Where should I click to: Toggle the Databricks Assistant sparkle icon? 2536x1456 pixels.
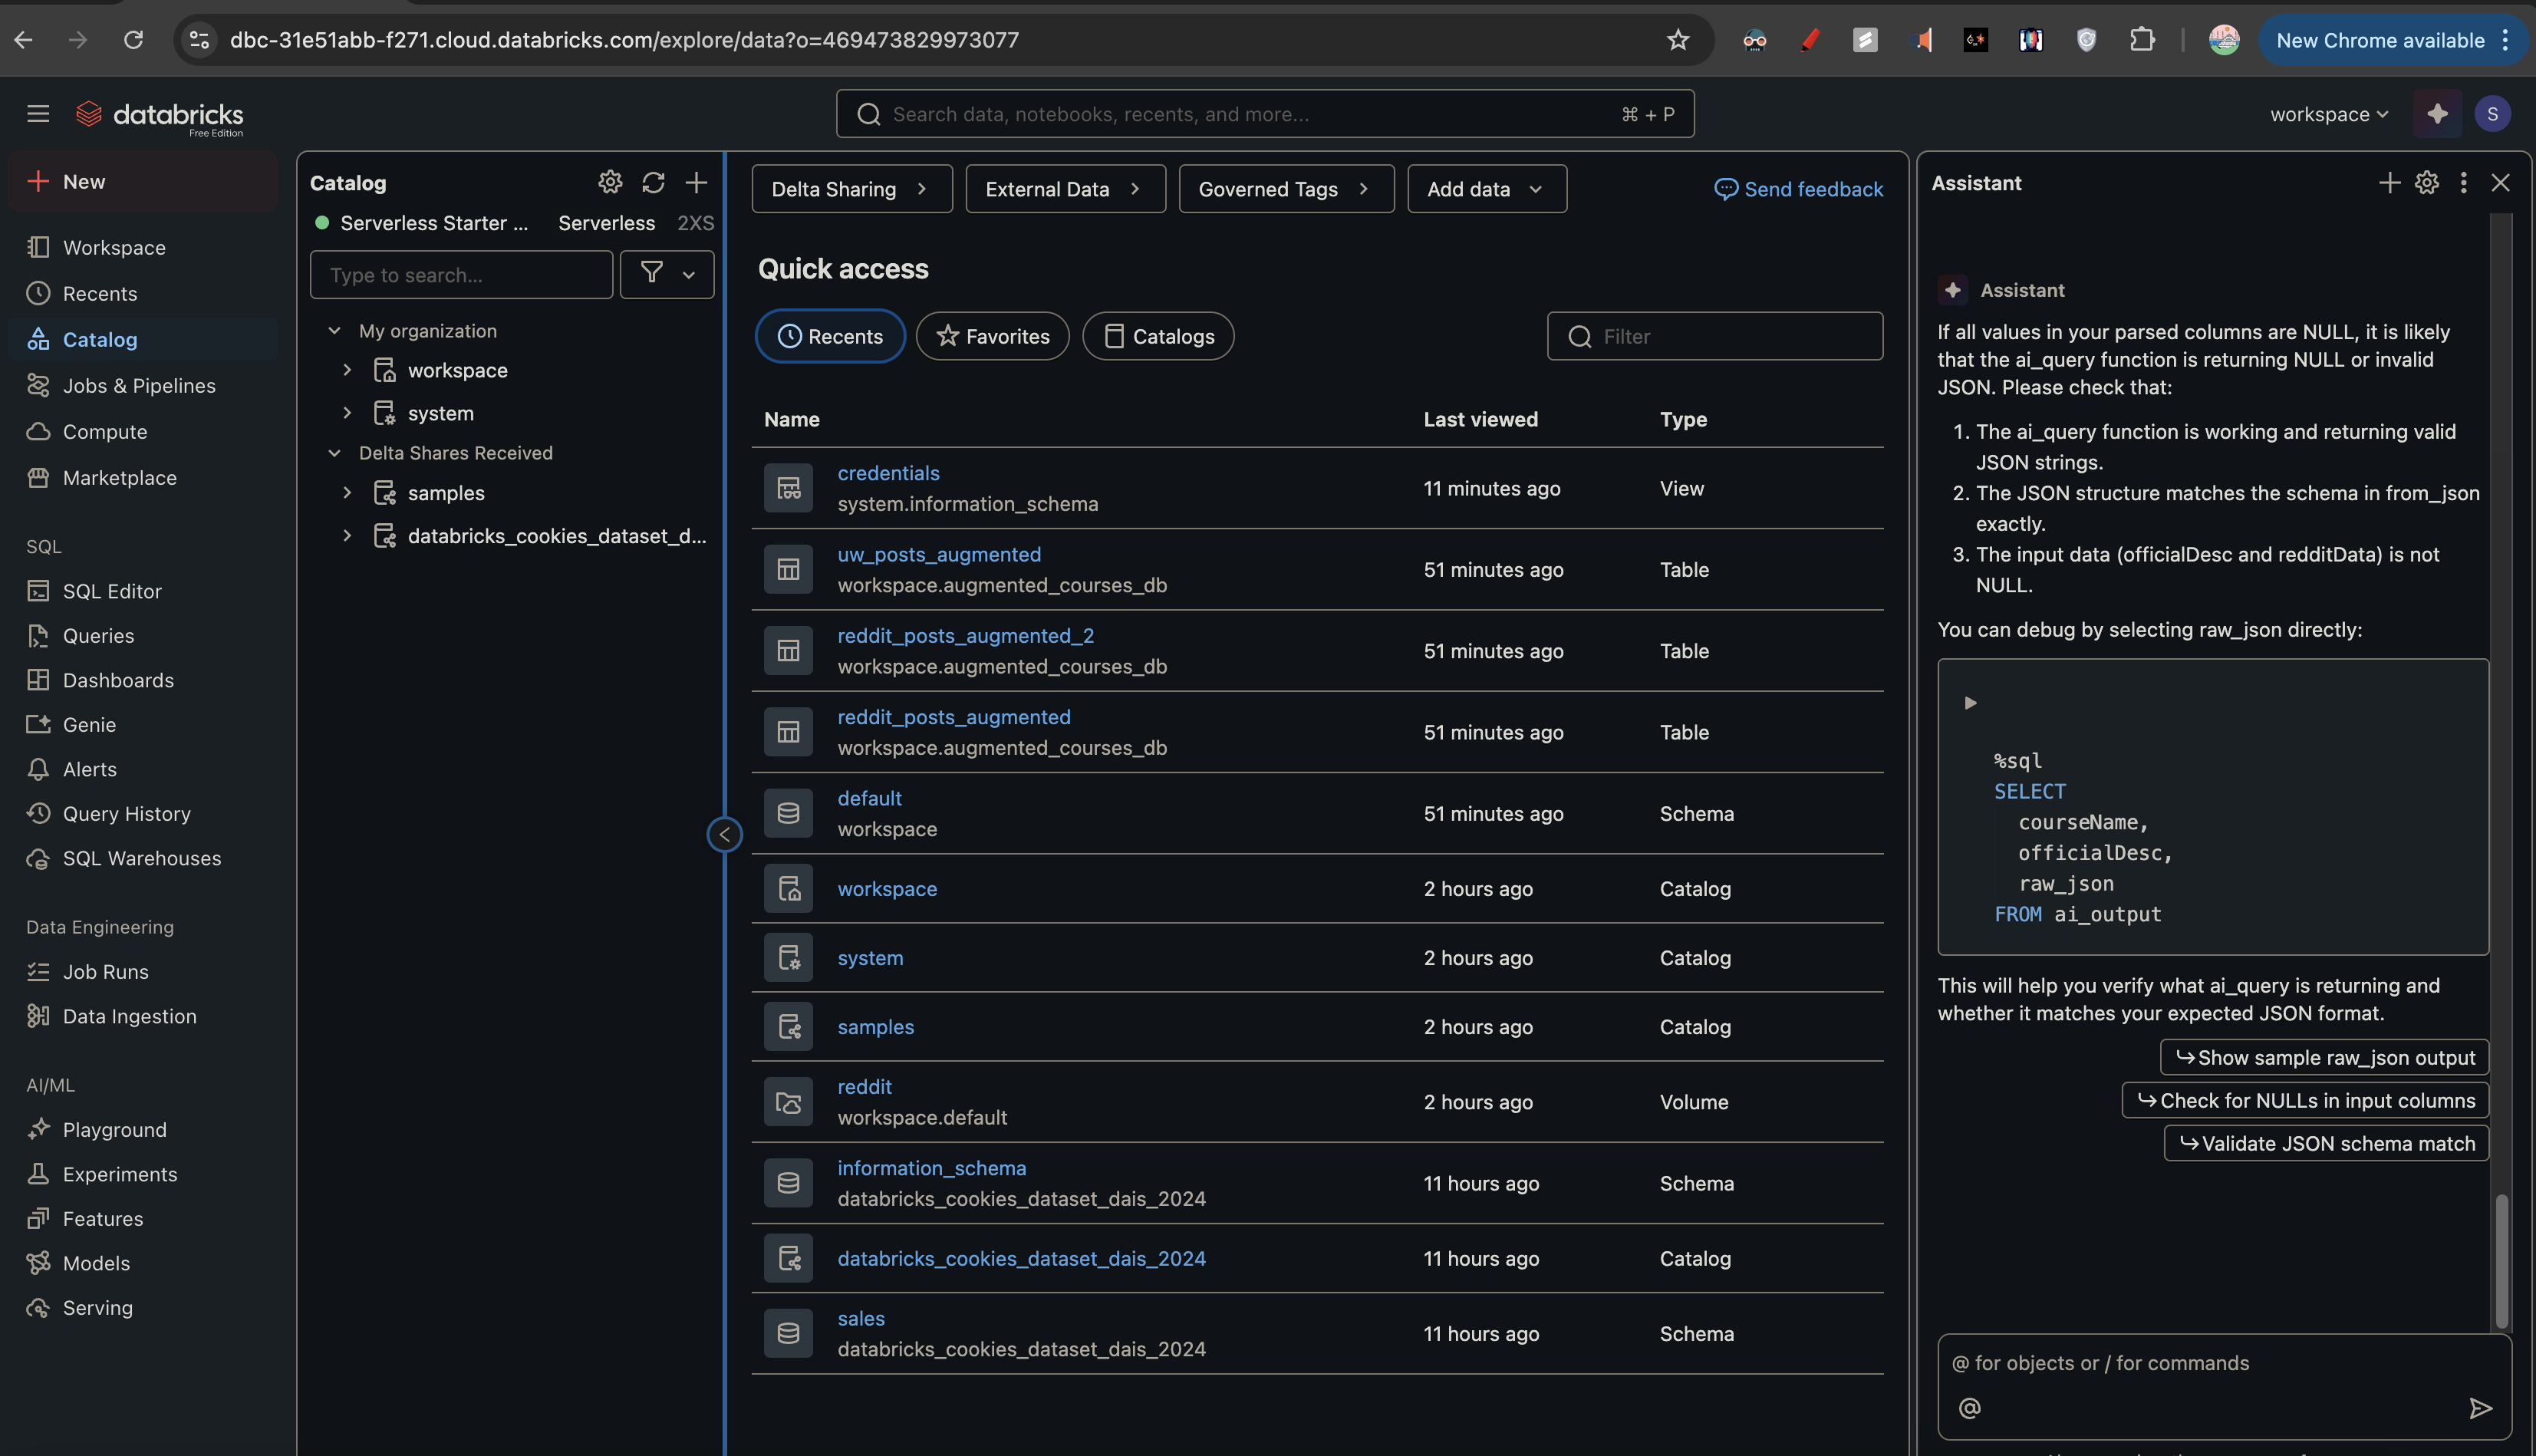[2437, 114]
